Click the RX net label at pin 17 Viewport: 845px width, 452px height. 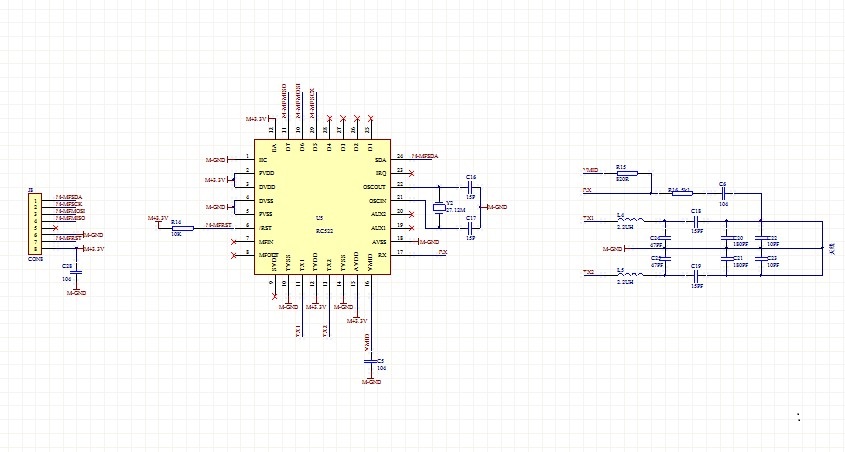pyautogui.click(x=442, y=254)
